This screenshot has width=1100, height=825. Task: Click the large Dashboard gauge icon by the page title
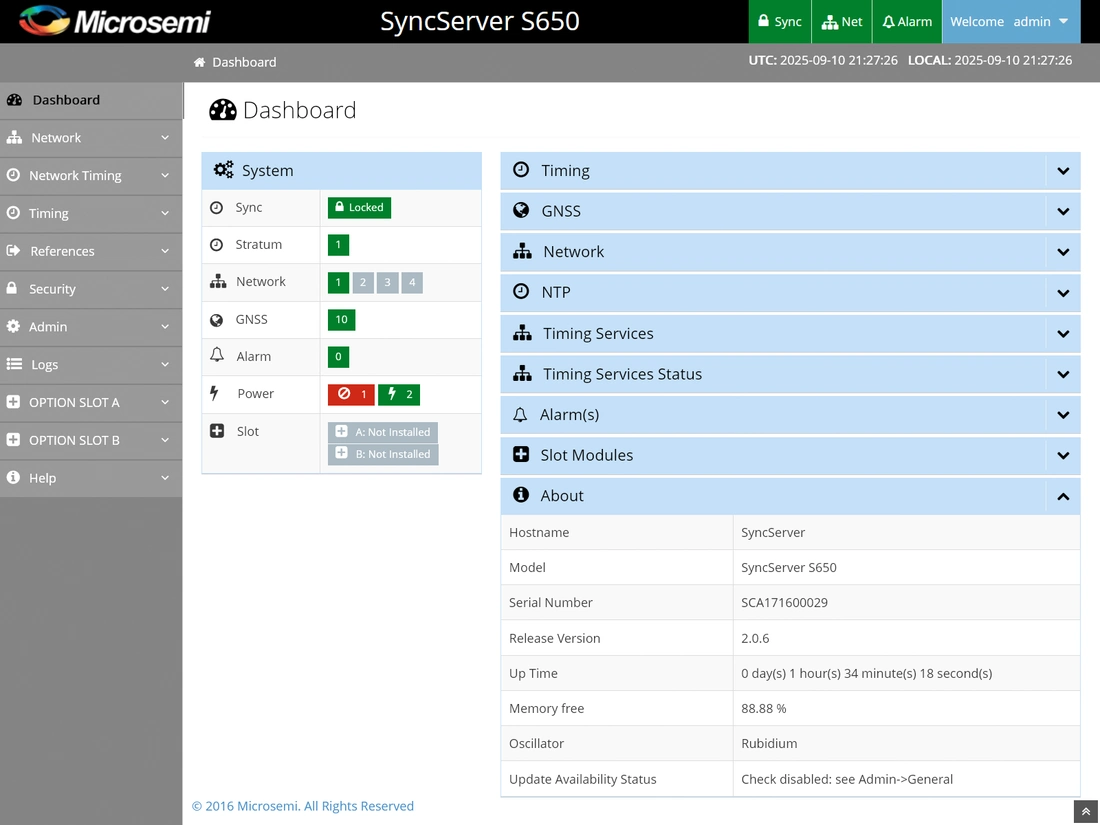point(223,110)
